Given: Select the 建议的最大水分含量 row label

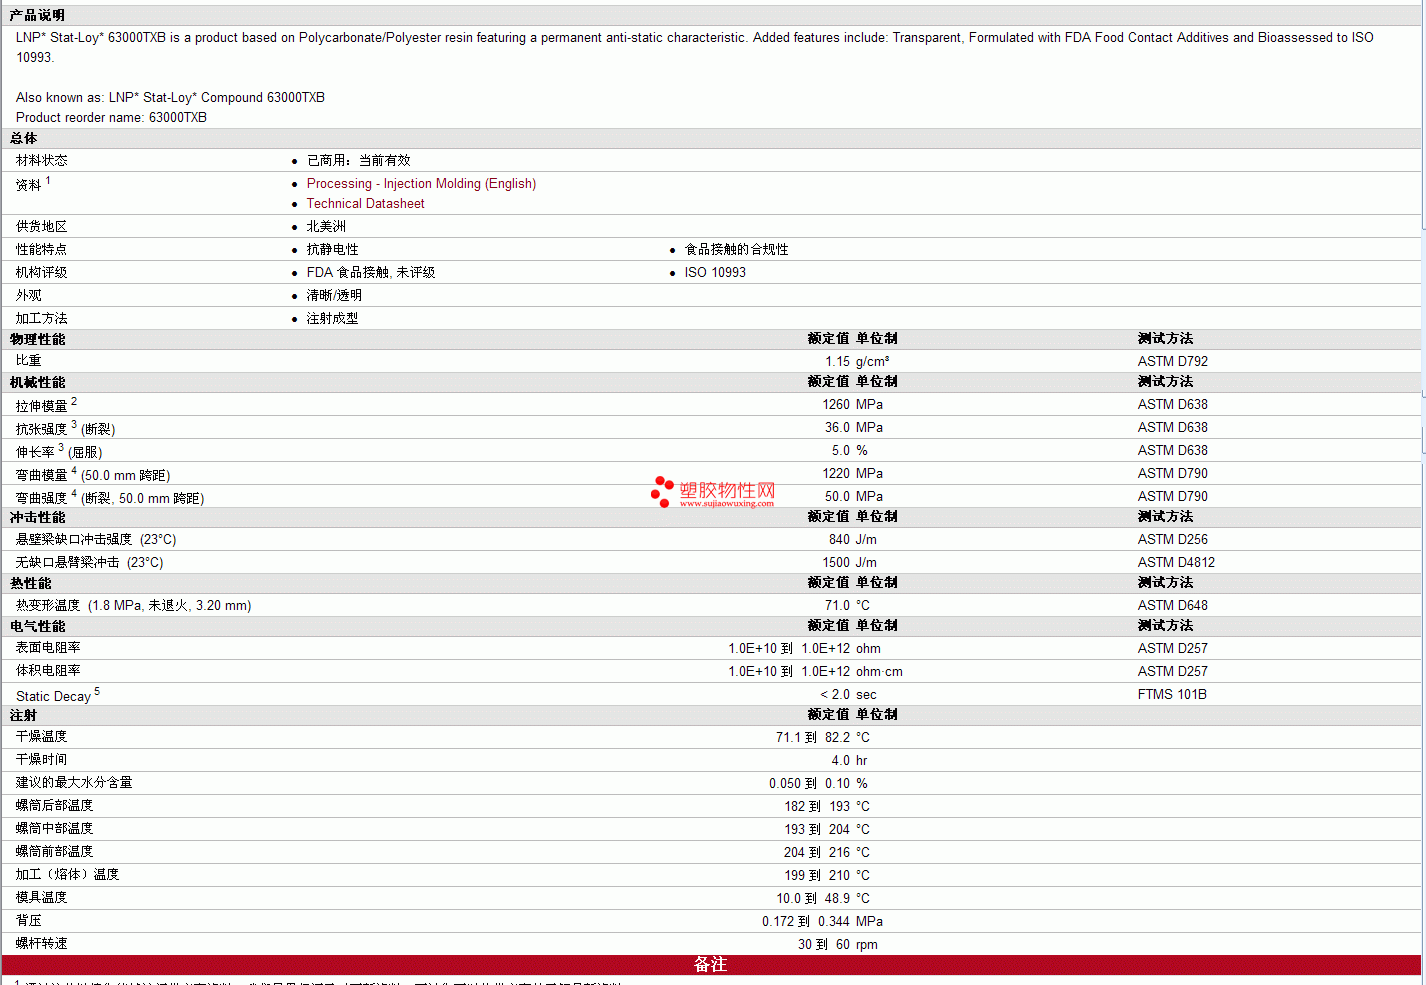Looking at the screenshot, I should point(74,784).
